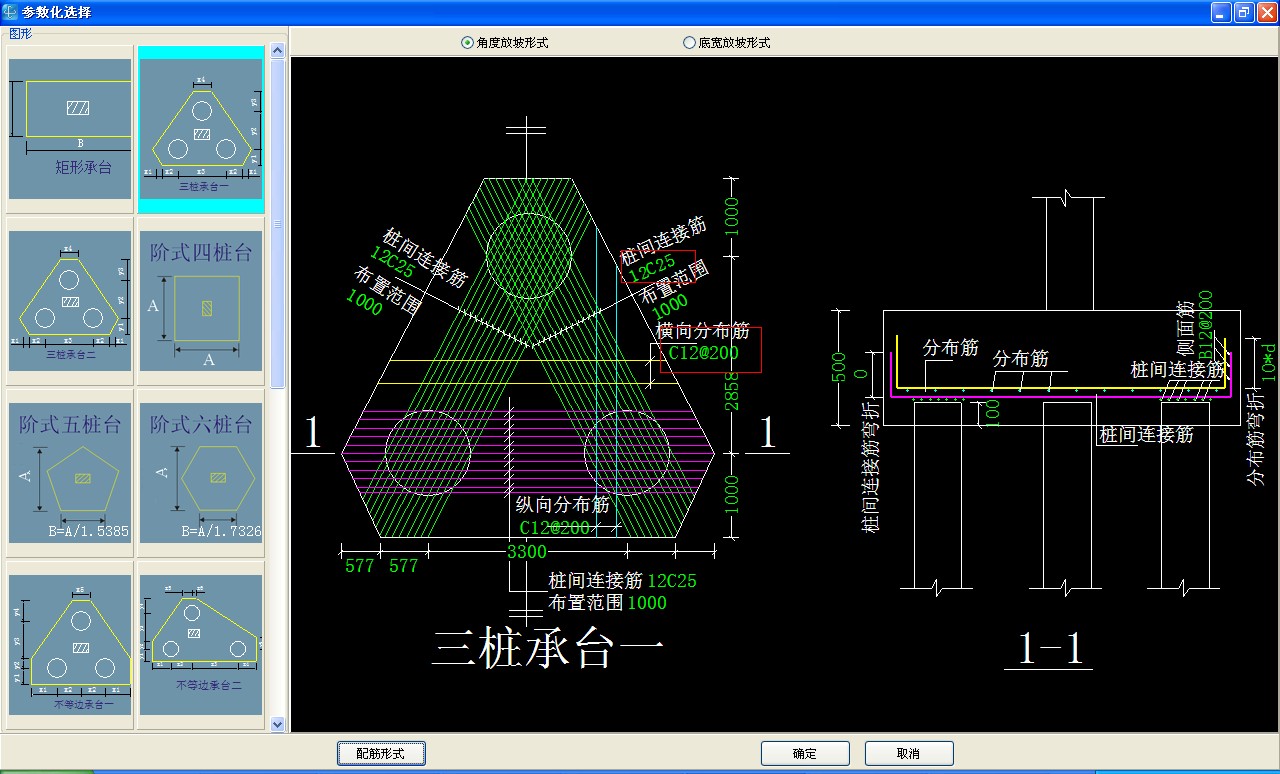The image size is (1280, 774).
Task: Cancel with the 取消 button
Action: (909, 753)
